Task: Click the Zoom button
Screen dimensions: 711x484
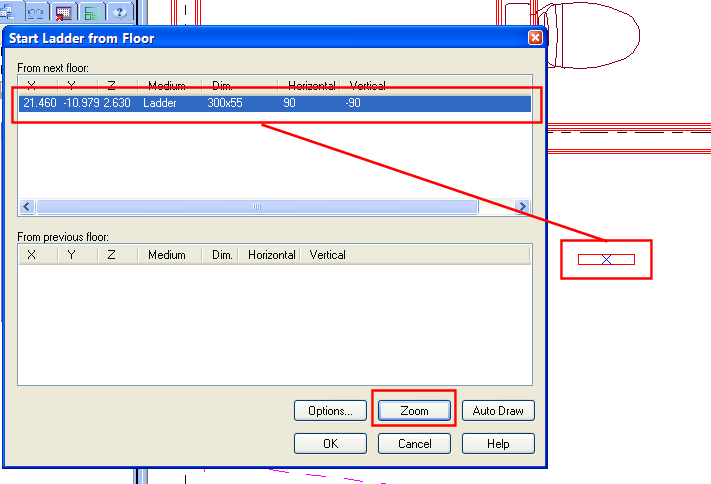Action: tap(414, 411)
